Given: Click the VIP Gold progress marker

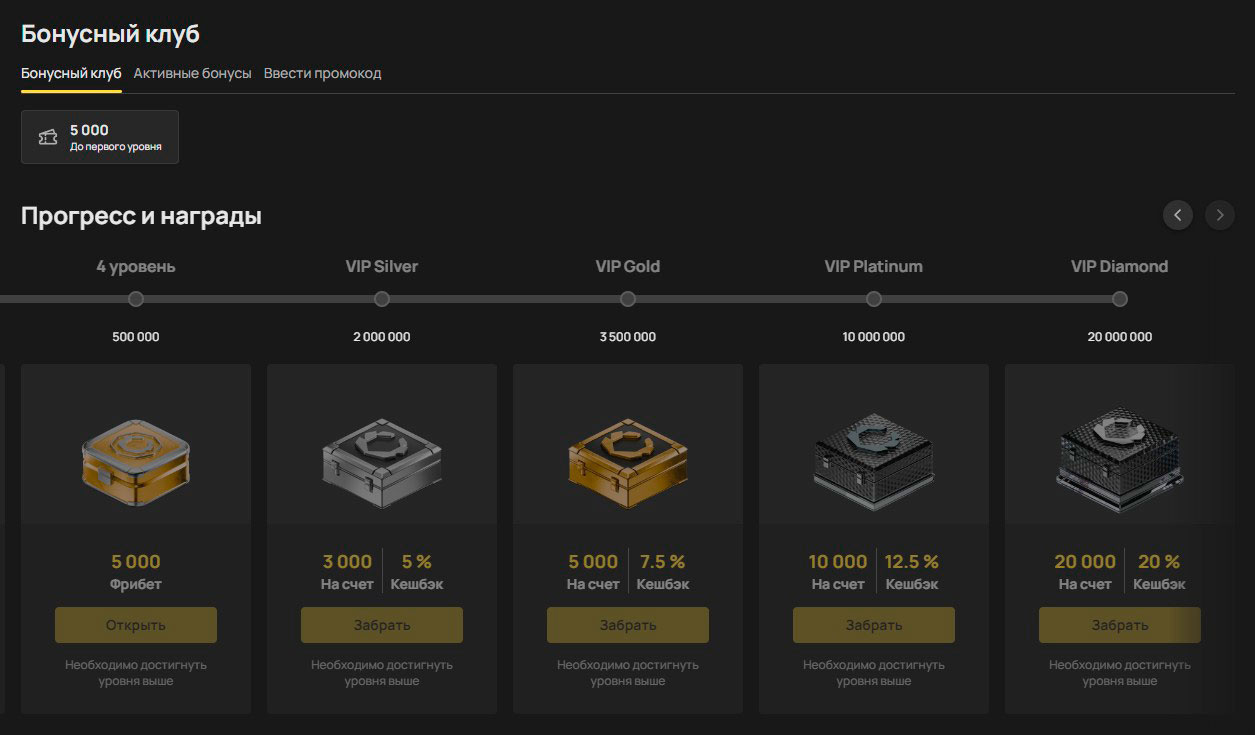Looking at the screenshot, I should 628,299.
